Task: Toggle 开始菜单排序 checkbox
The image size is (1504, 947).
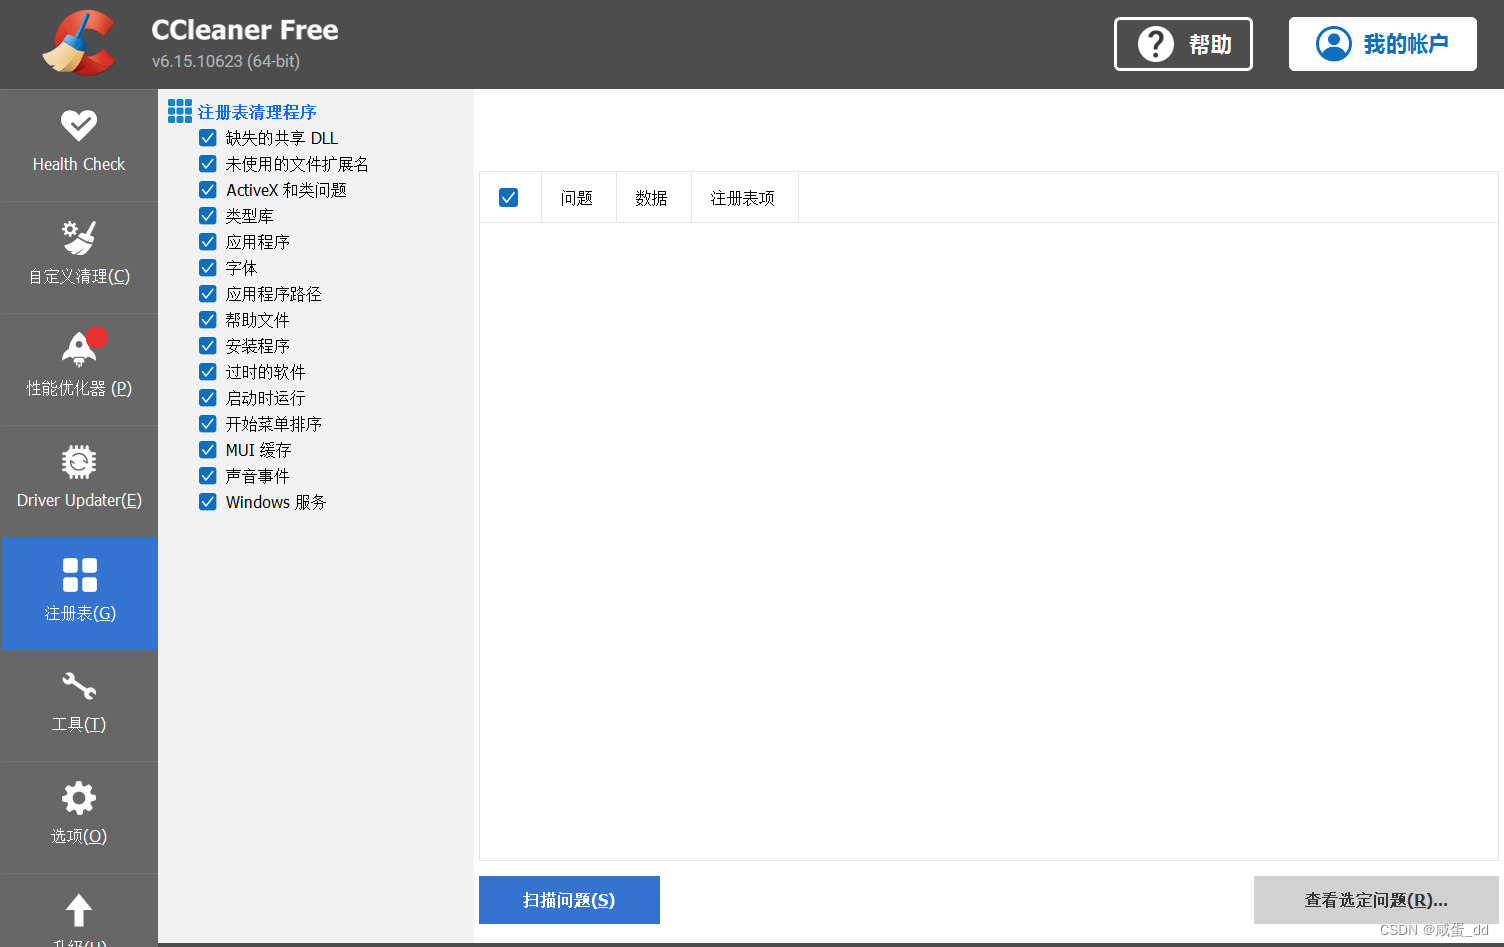Action: pyautogui.click(x=208, y=424)
